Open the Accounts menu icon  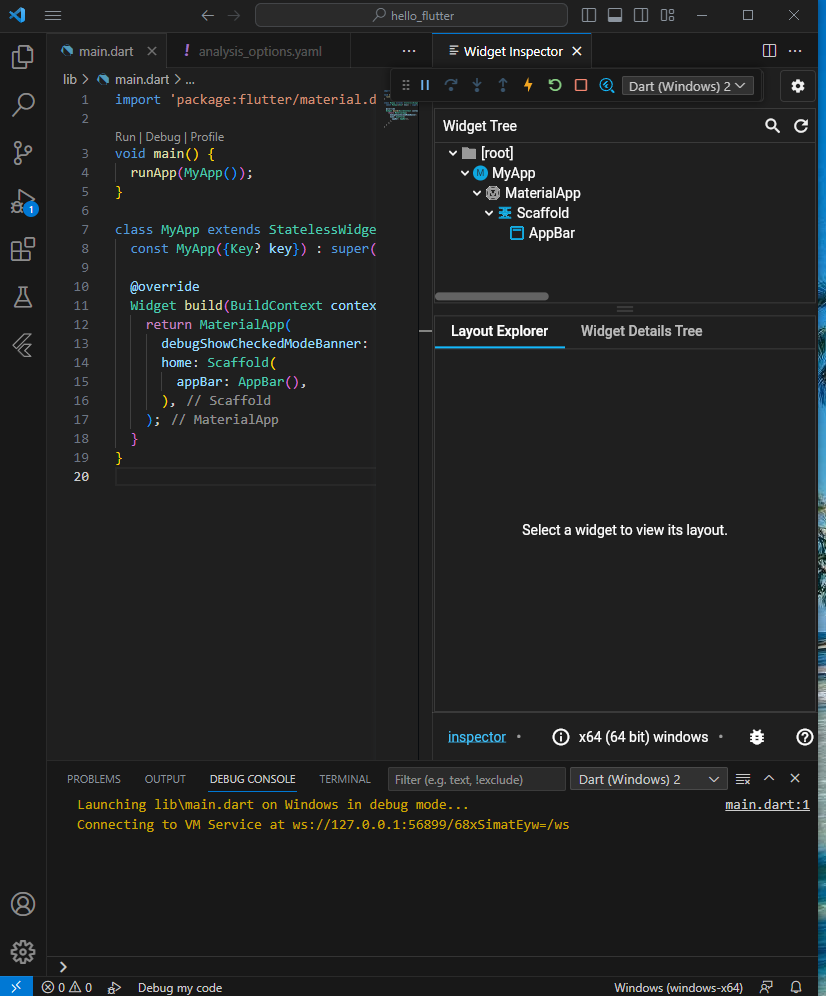(x=23, y=904)
